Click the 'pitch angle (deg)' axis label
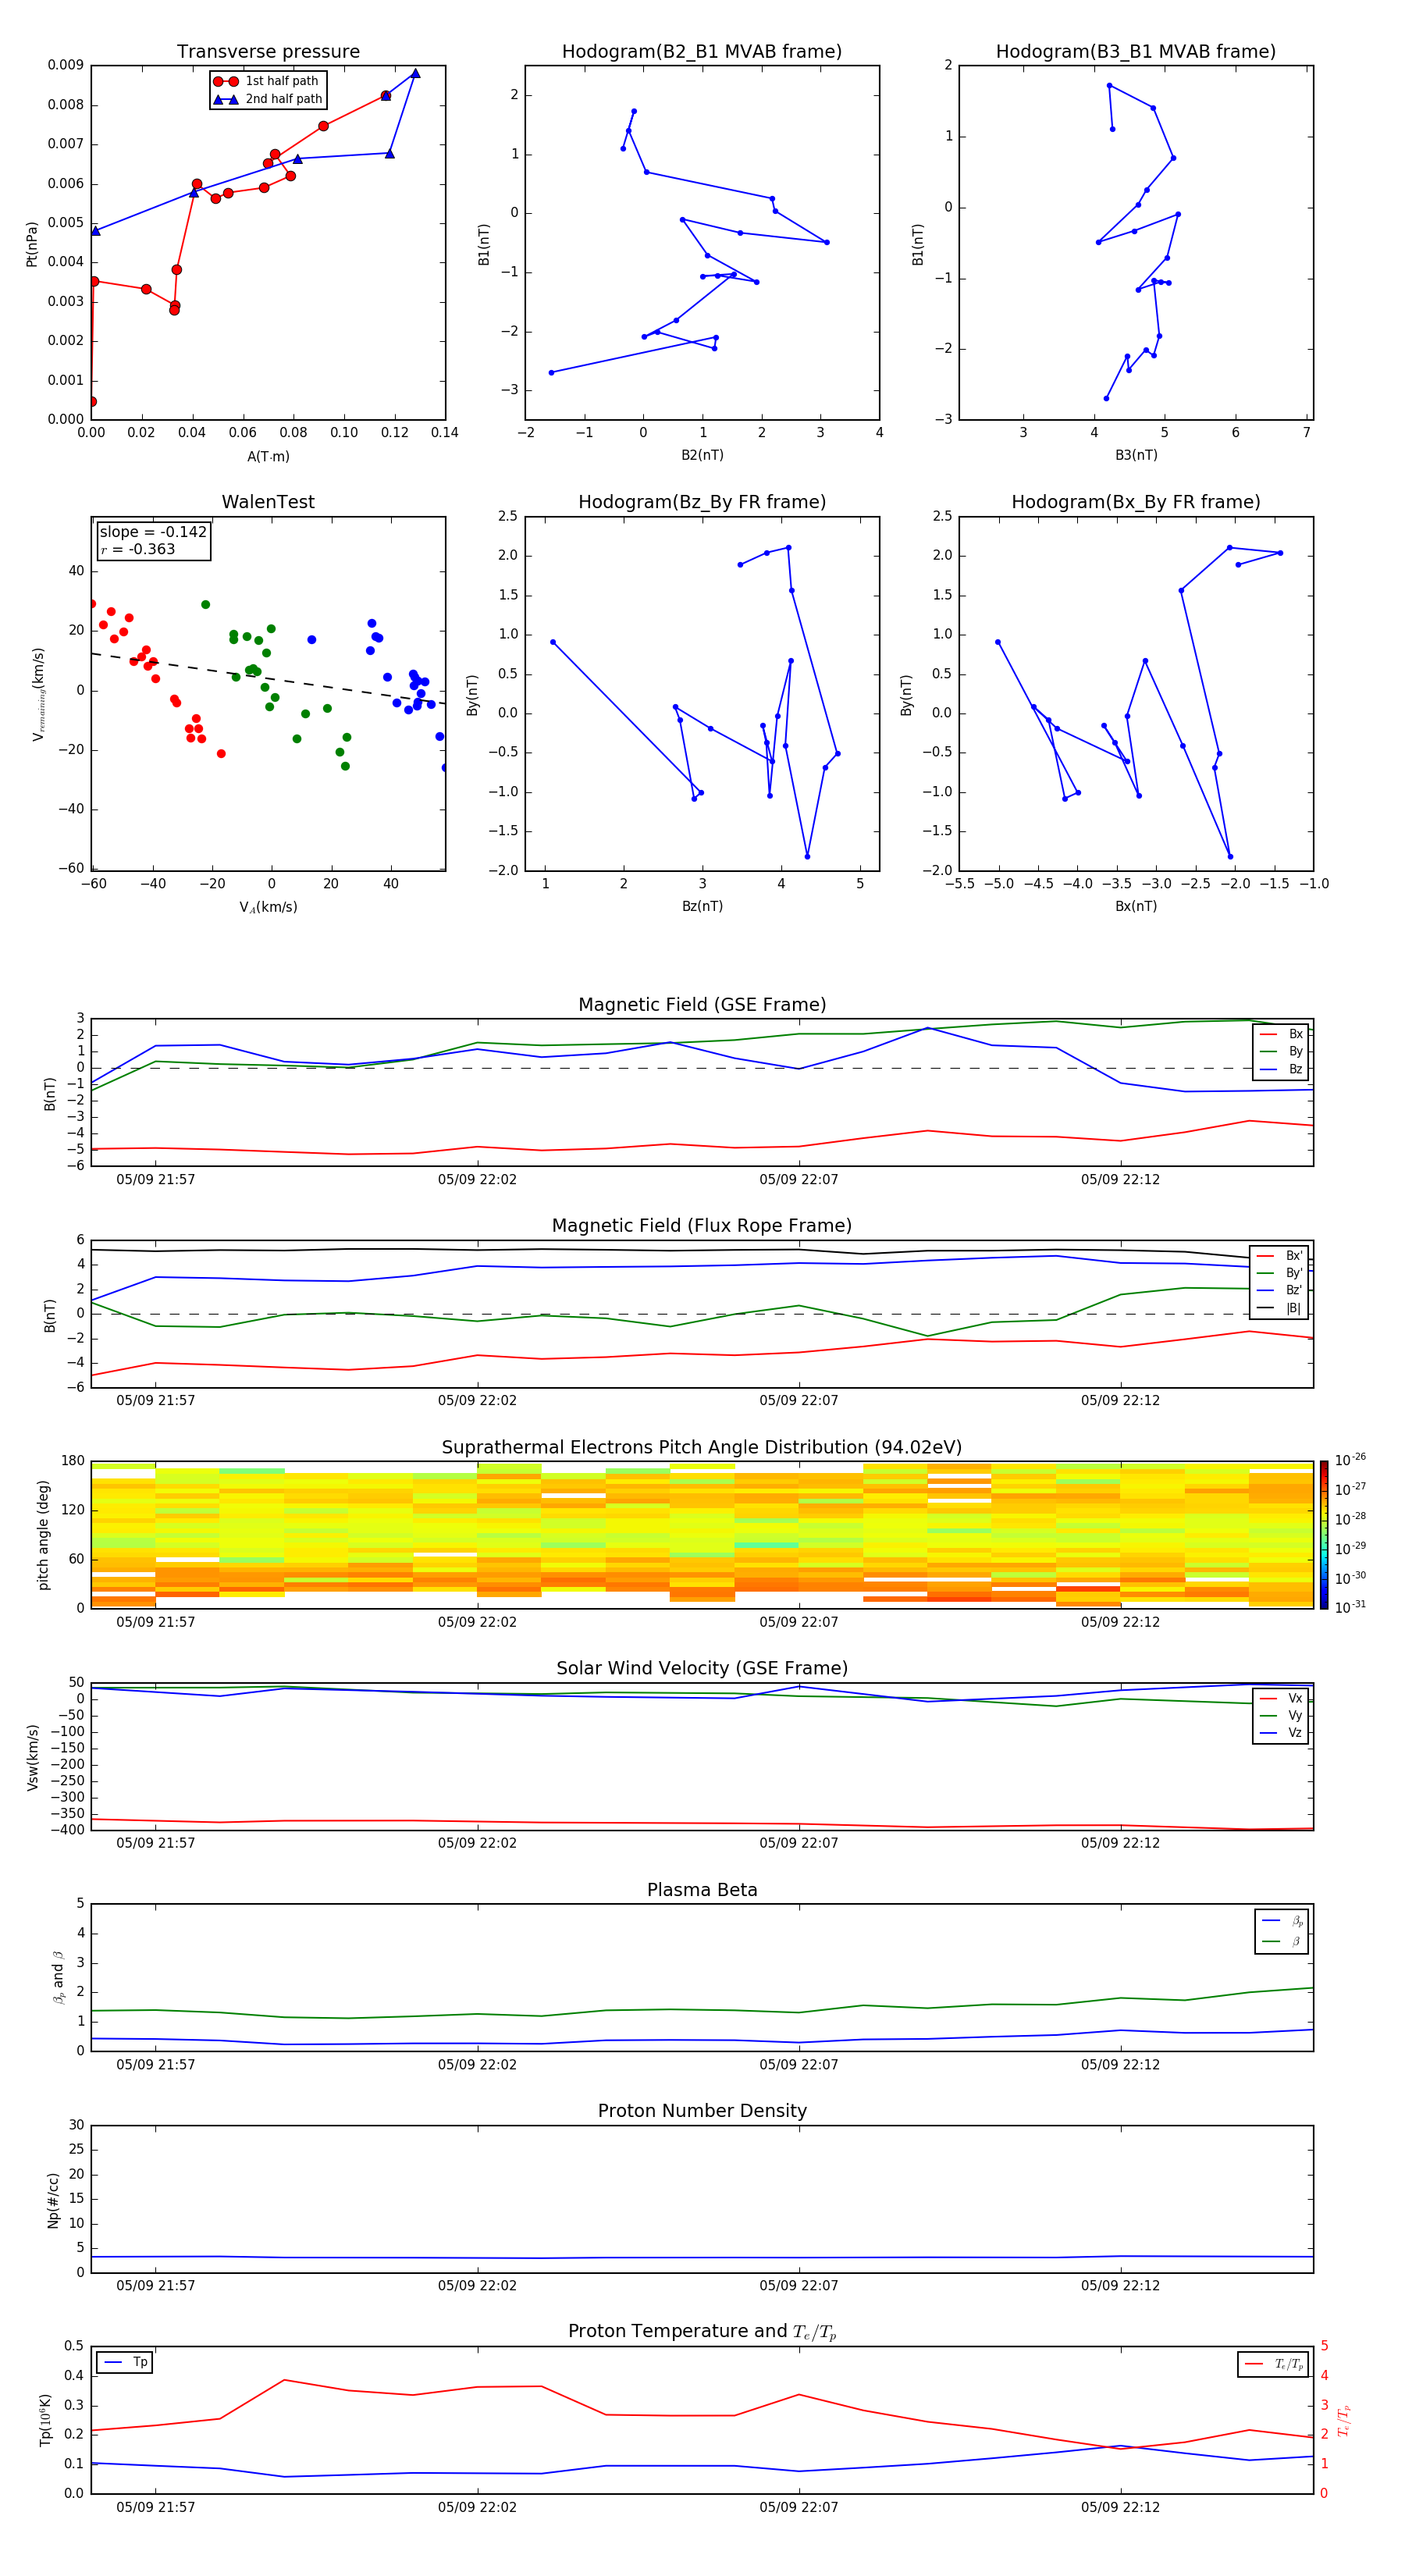Screen dimensions: 1405x2576 43,1535
